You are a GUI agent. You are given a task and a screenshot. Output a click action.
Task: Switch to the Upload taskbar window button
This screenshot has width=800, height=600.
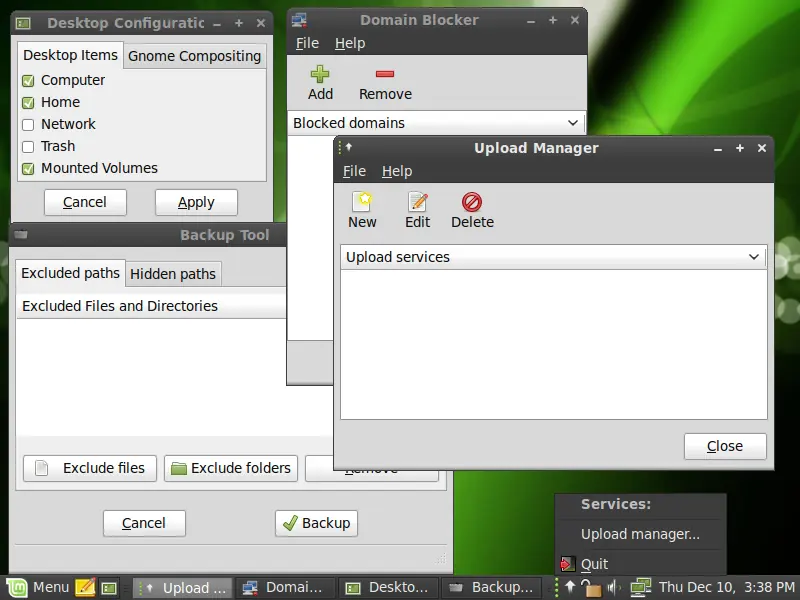pyautogui.click(x=183, y=588)
